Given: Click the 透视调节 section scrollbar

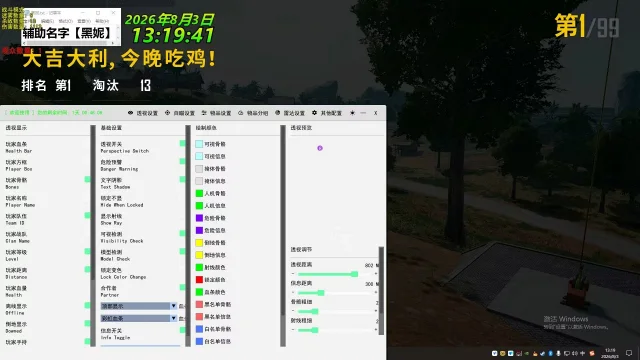Looking at the screenshot, I should click(381, 291).
